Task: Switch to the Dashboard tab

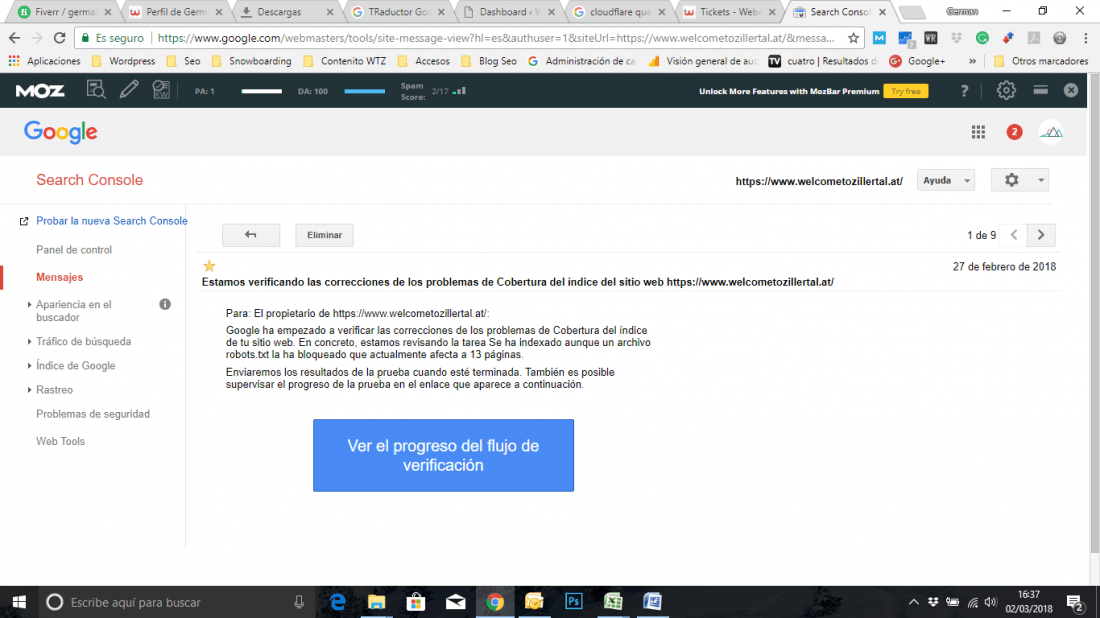Action: pyautogui.click(x=508, y=12)
